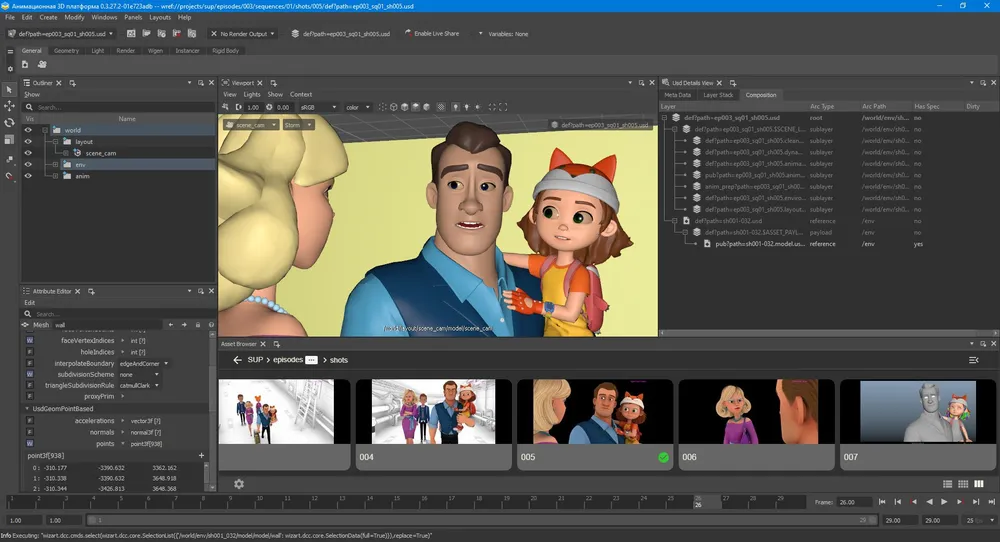This screenshot has height=542, width=1000.
Task: Activate the Move tool in left toolbar
Action: (x=10, y=106)
